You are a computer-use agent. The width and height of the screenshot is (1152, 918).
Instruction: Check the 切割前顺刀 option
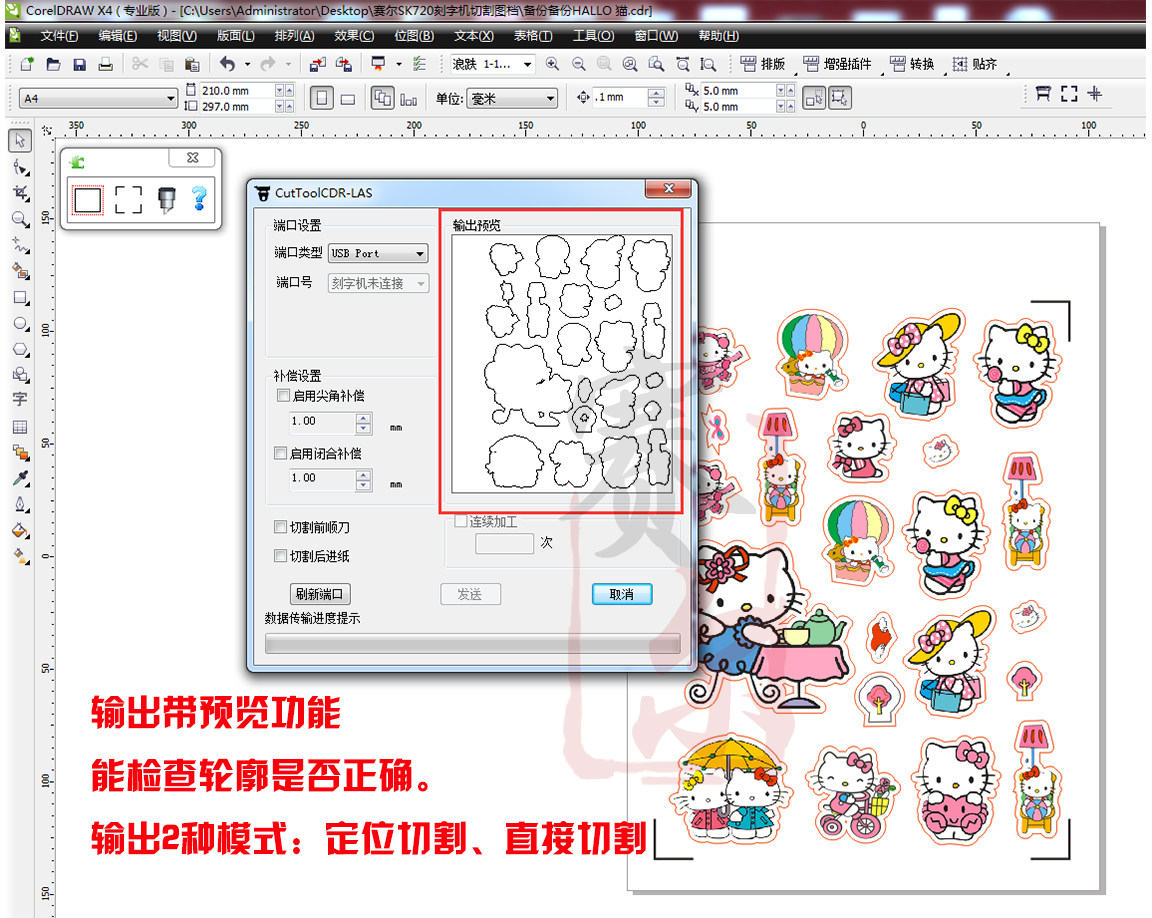click(280, 527)
